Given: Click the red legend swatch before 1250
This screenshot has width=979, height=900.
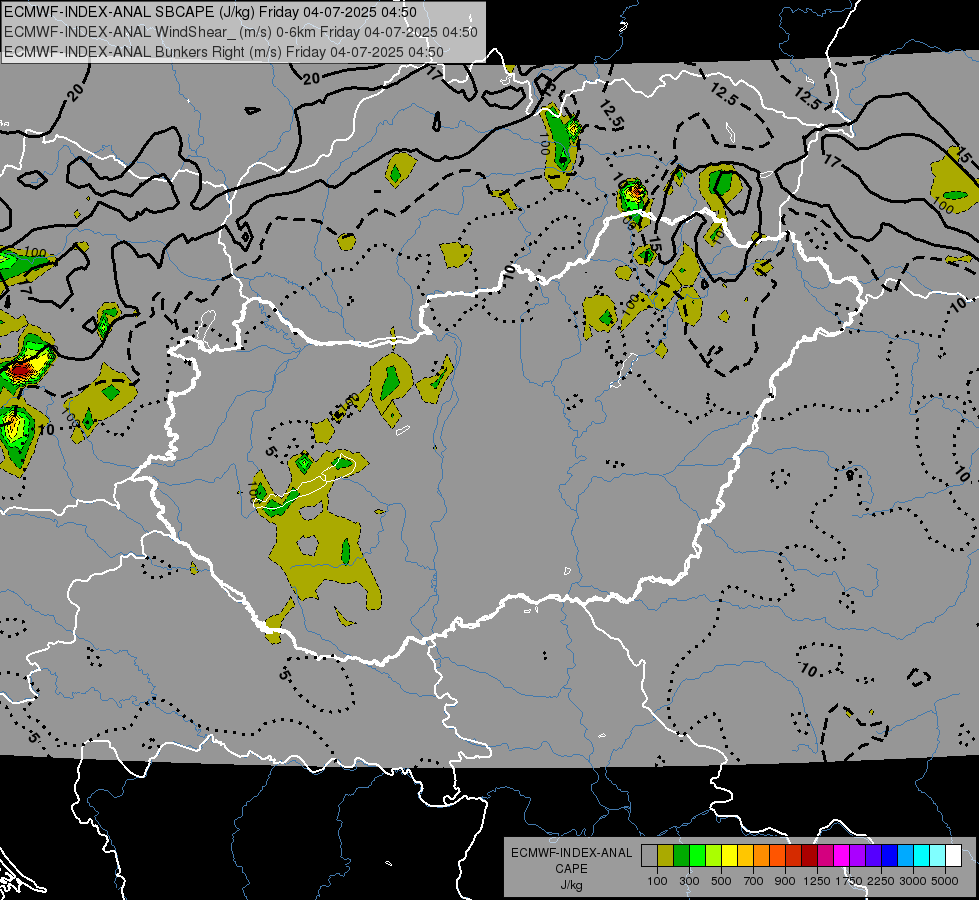Looking at the screenshot, I should click(x=794, y=856).
